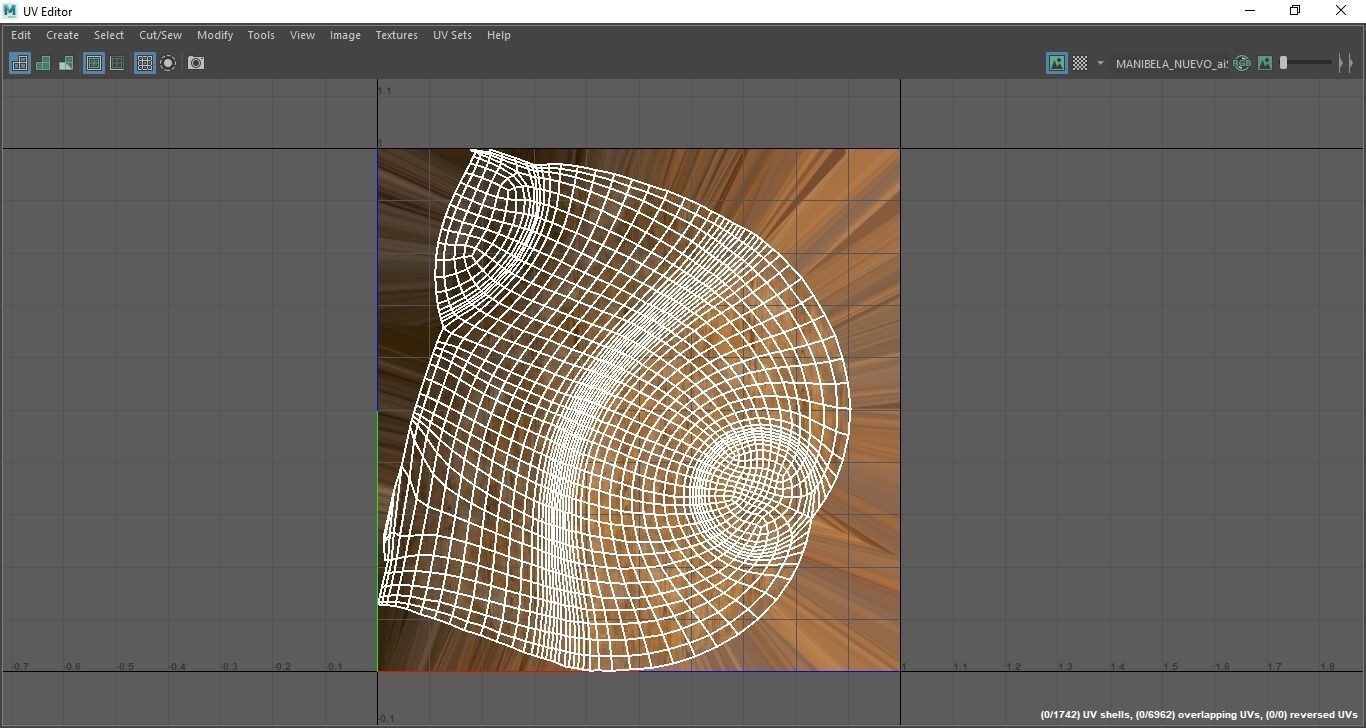Open the Create menu
The height and width of the screenshot is (728, 1366).
pos(62,35)
